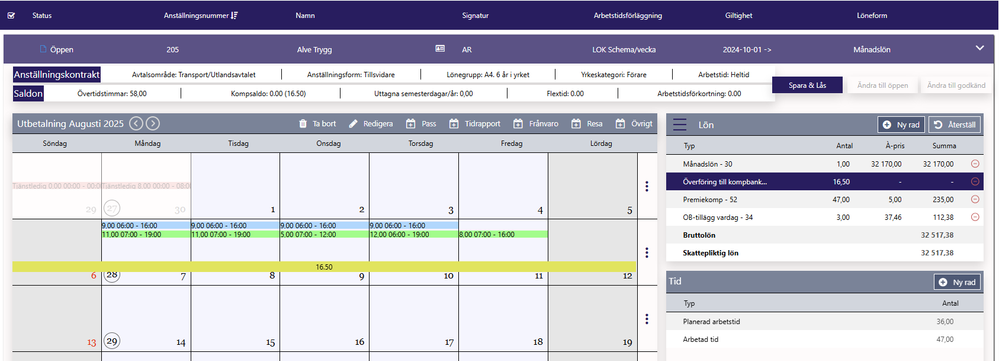Viewport: 999px width, 361px height.
Task: Add a Resa via its calendar icon
Action: (x=575, y=124)
